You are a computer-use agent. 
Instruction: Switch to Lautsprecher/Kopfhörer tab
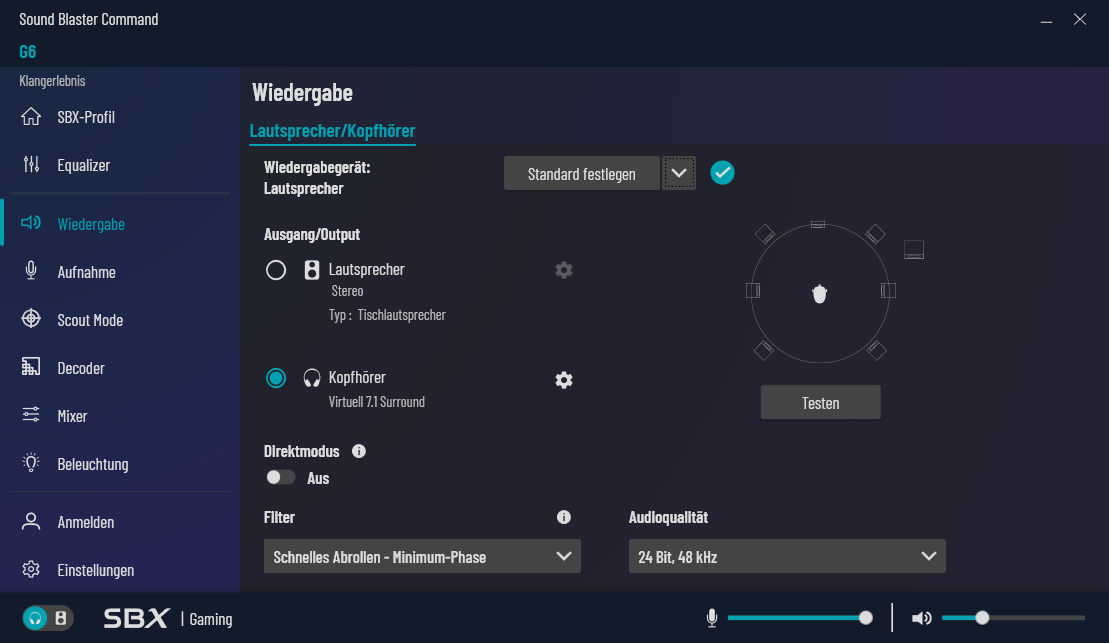pos(332,131)
